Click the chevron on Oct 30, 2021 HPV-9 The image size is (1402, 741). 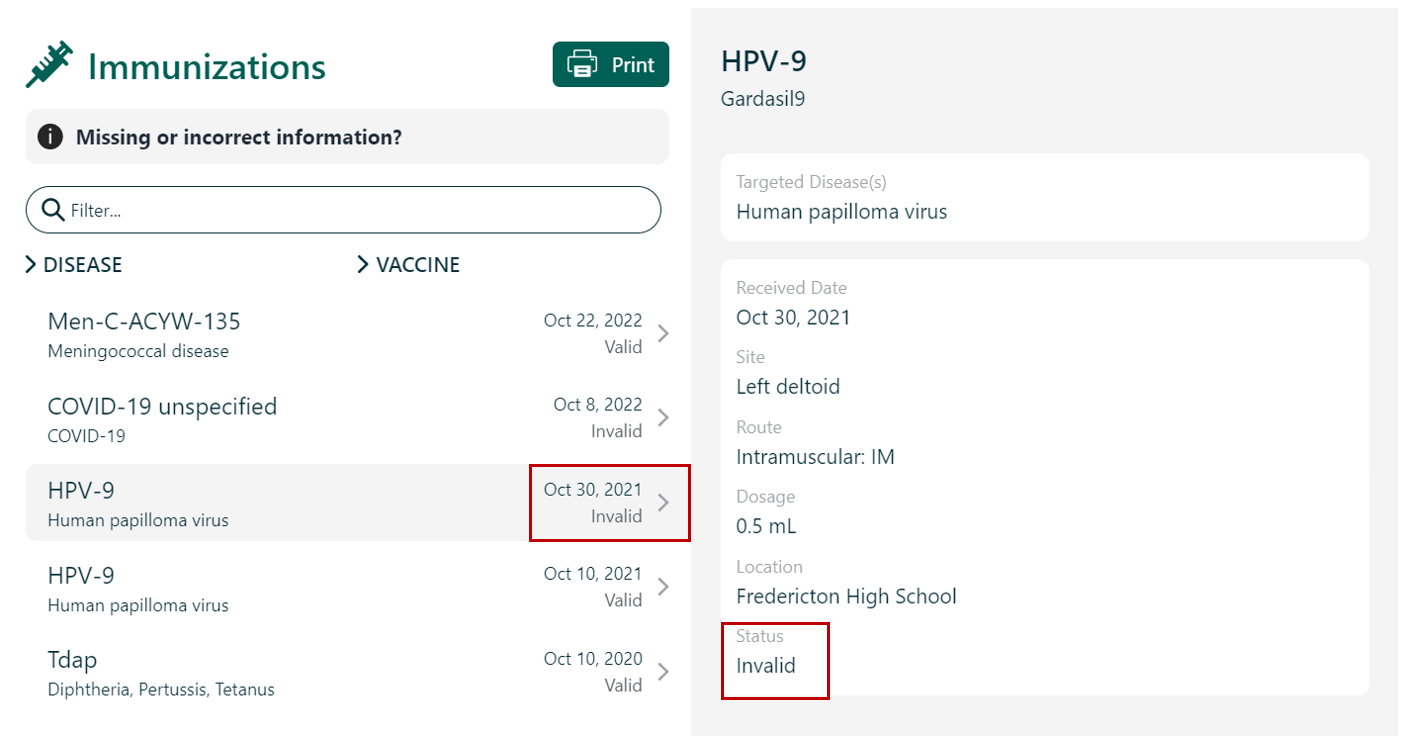663,503
